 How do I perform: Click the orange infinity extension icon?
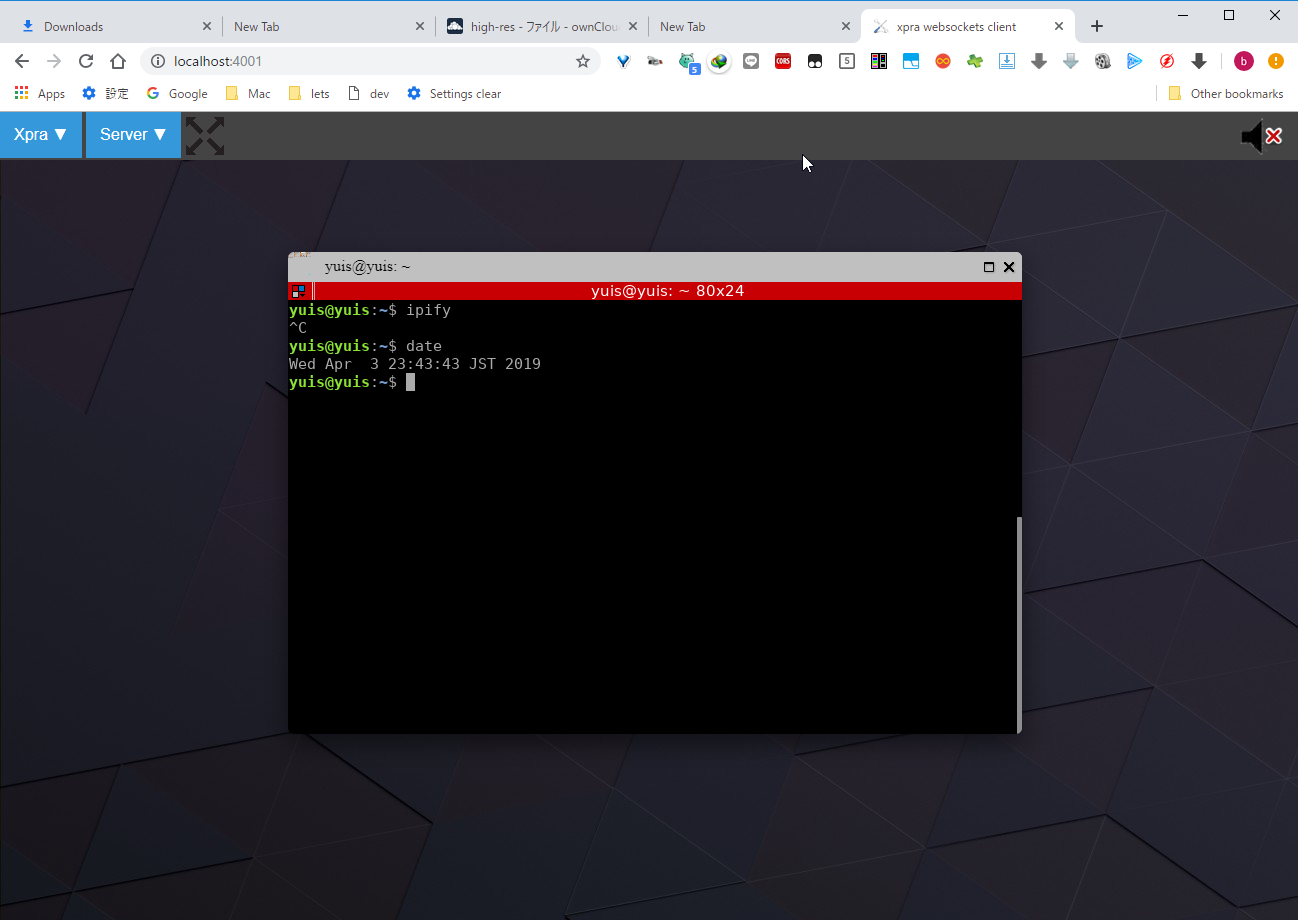pos(942,62)
